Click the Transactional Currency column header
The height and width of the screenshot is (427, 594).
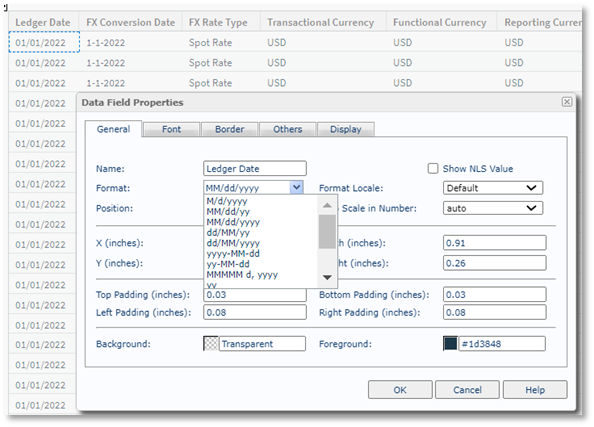point(320,22)
